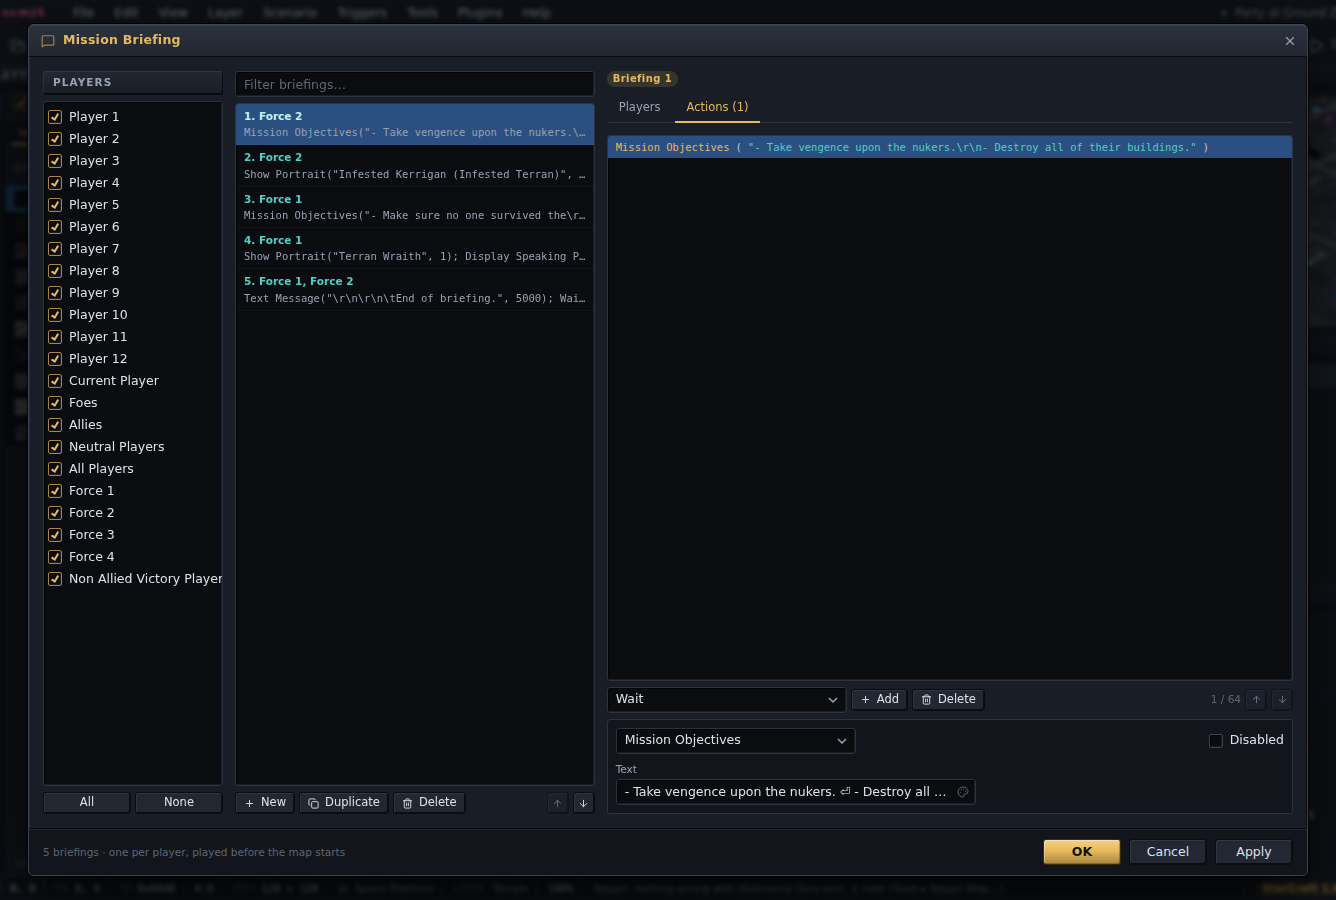Uncheck the All Players checkbox
The image size is (1336, 900).
[55, 469]
